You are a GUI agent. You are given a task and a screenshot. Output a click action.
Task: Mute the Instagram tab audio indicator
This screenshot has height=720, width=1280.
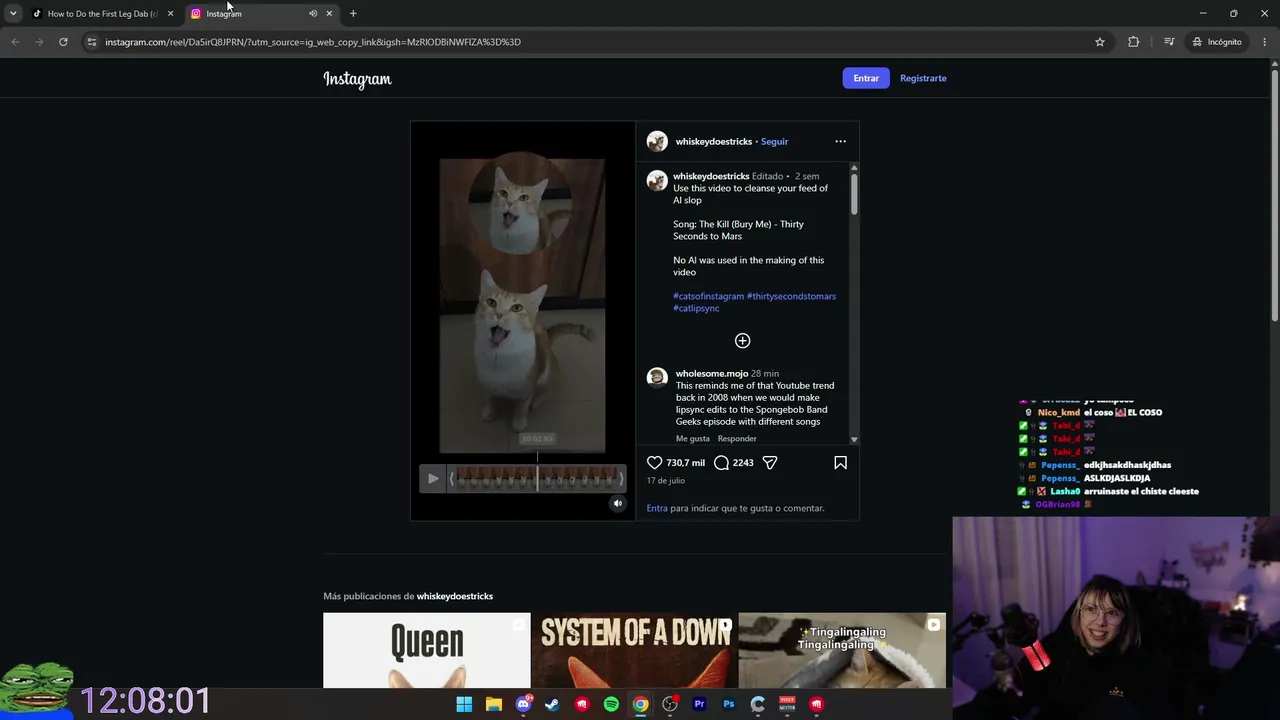[312, 14]
